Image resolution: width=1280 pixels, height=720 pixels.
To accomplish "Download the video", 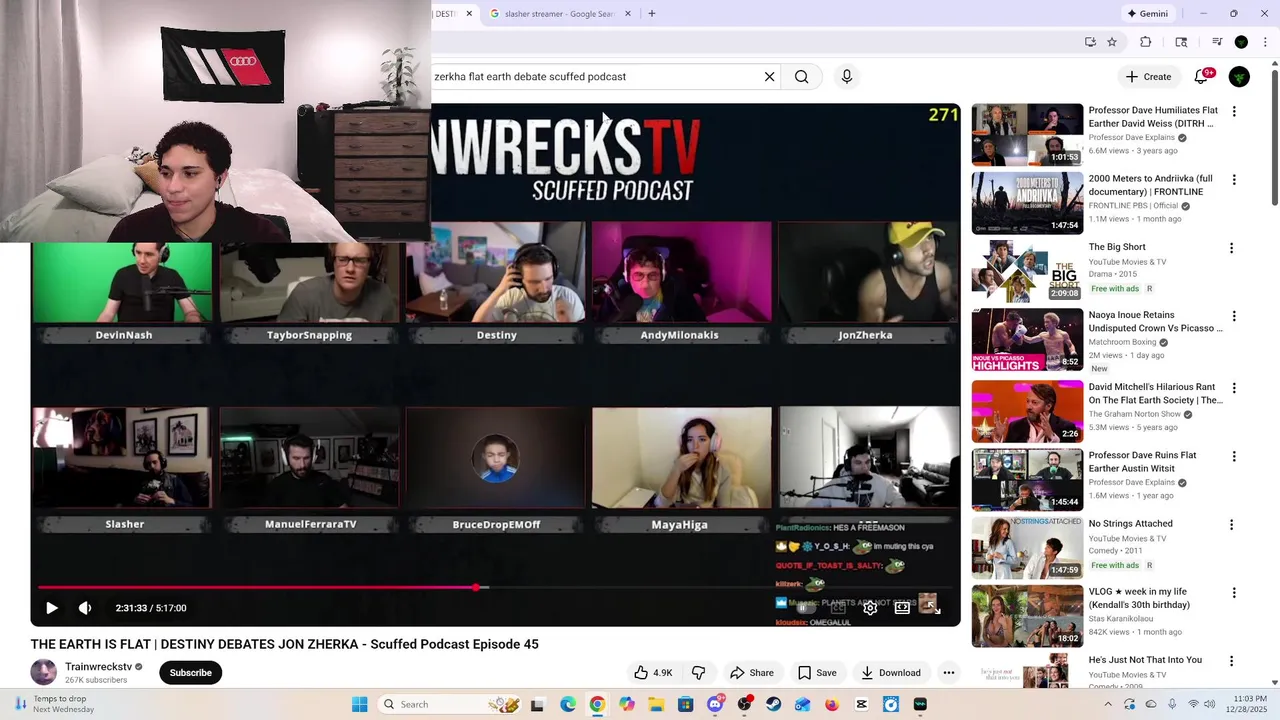I will (x=891, y=673).
